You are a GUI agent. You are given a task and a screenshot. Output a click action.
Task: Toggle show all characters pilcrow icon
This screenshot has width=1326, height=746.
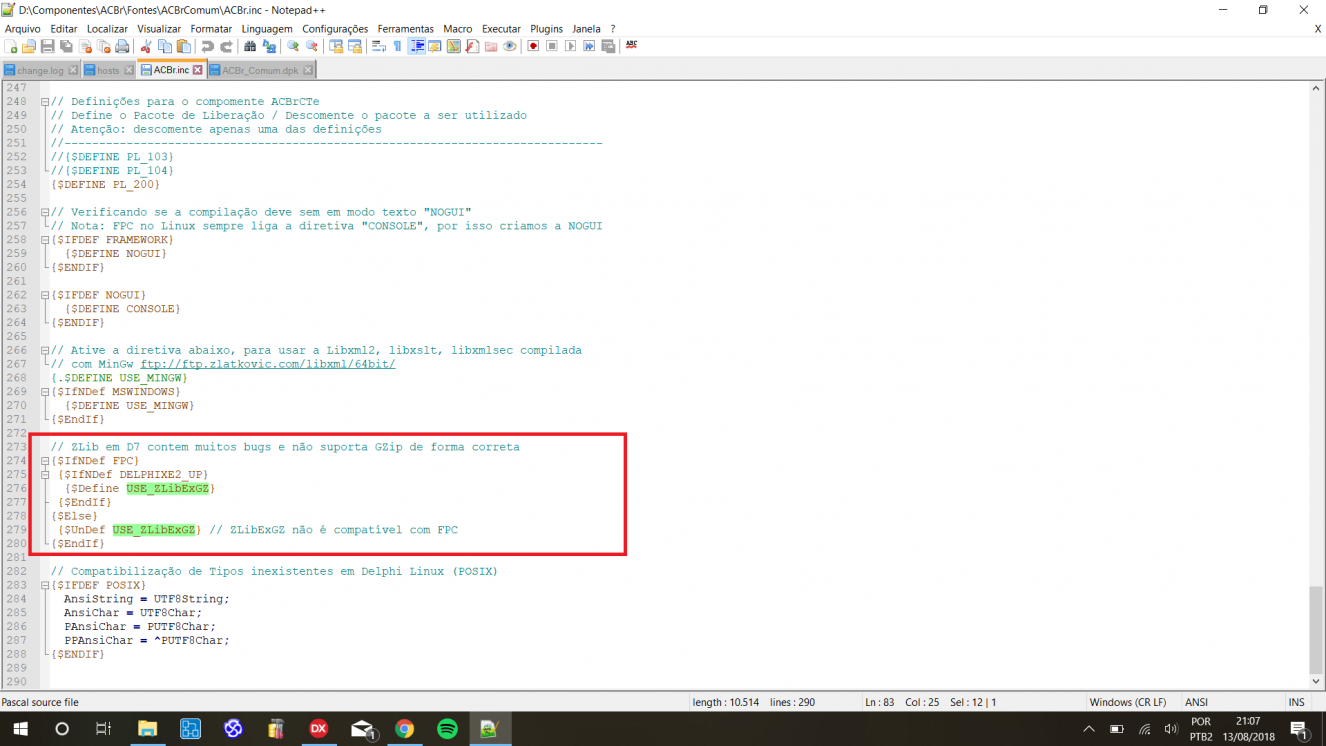(x=397, y=46)
